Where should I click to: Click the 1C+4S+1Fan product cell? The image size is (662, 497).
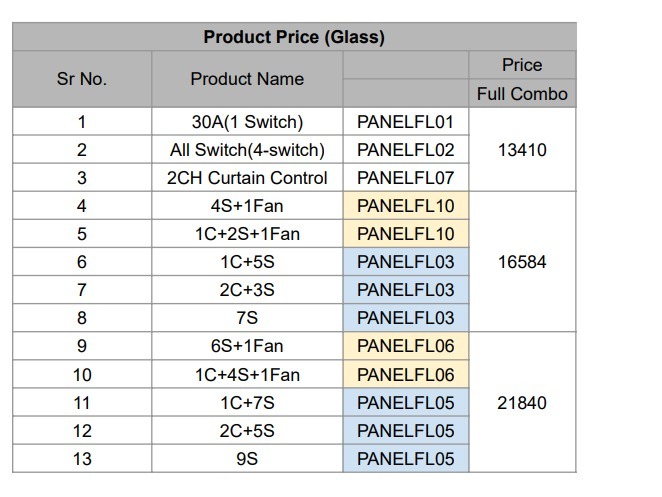pyautogui.click(x=247, y=374)
